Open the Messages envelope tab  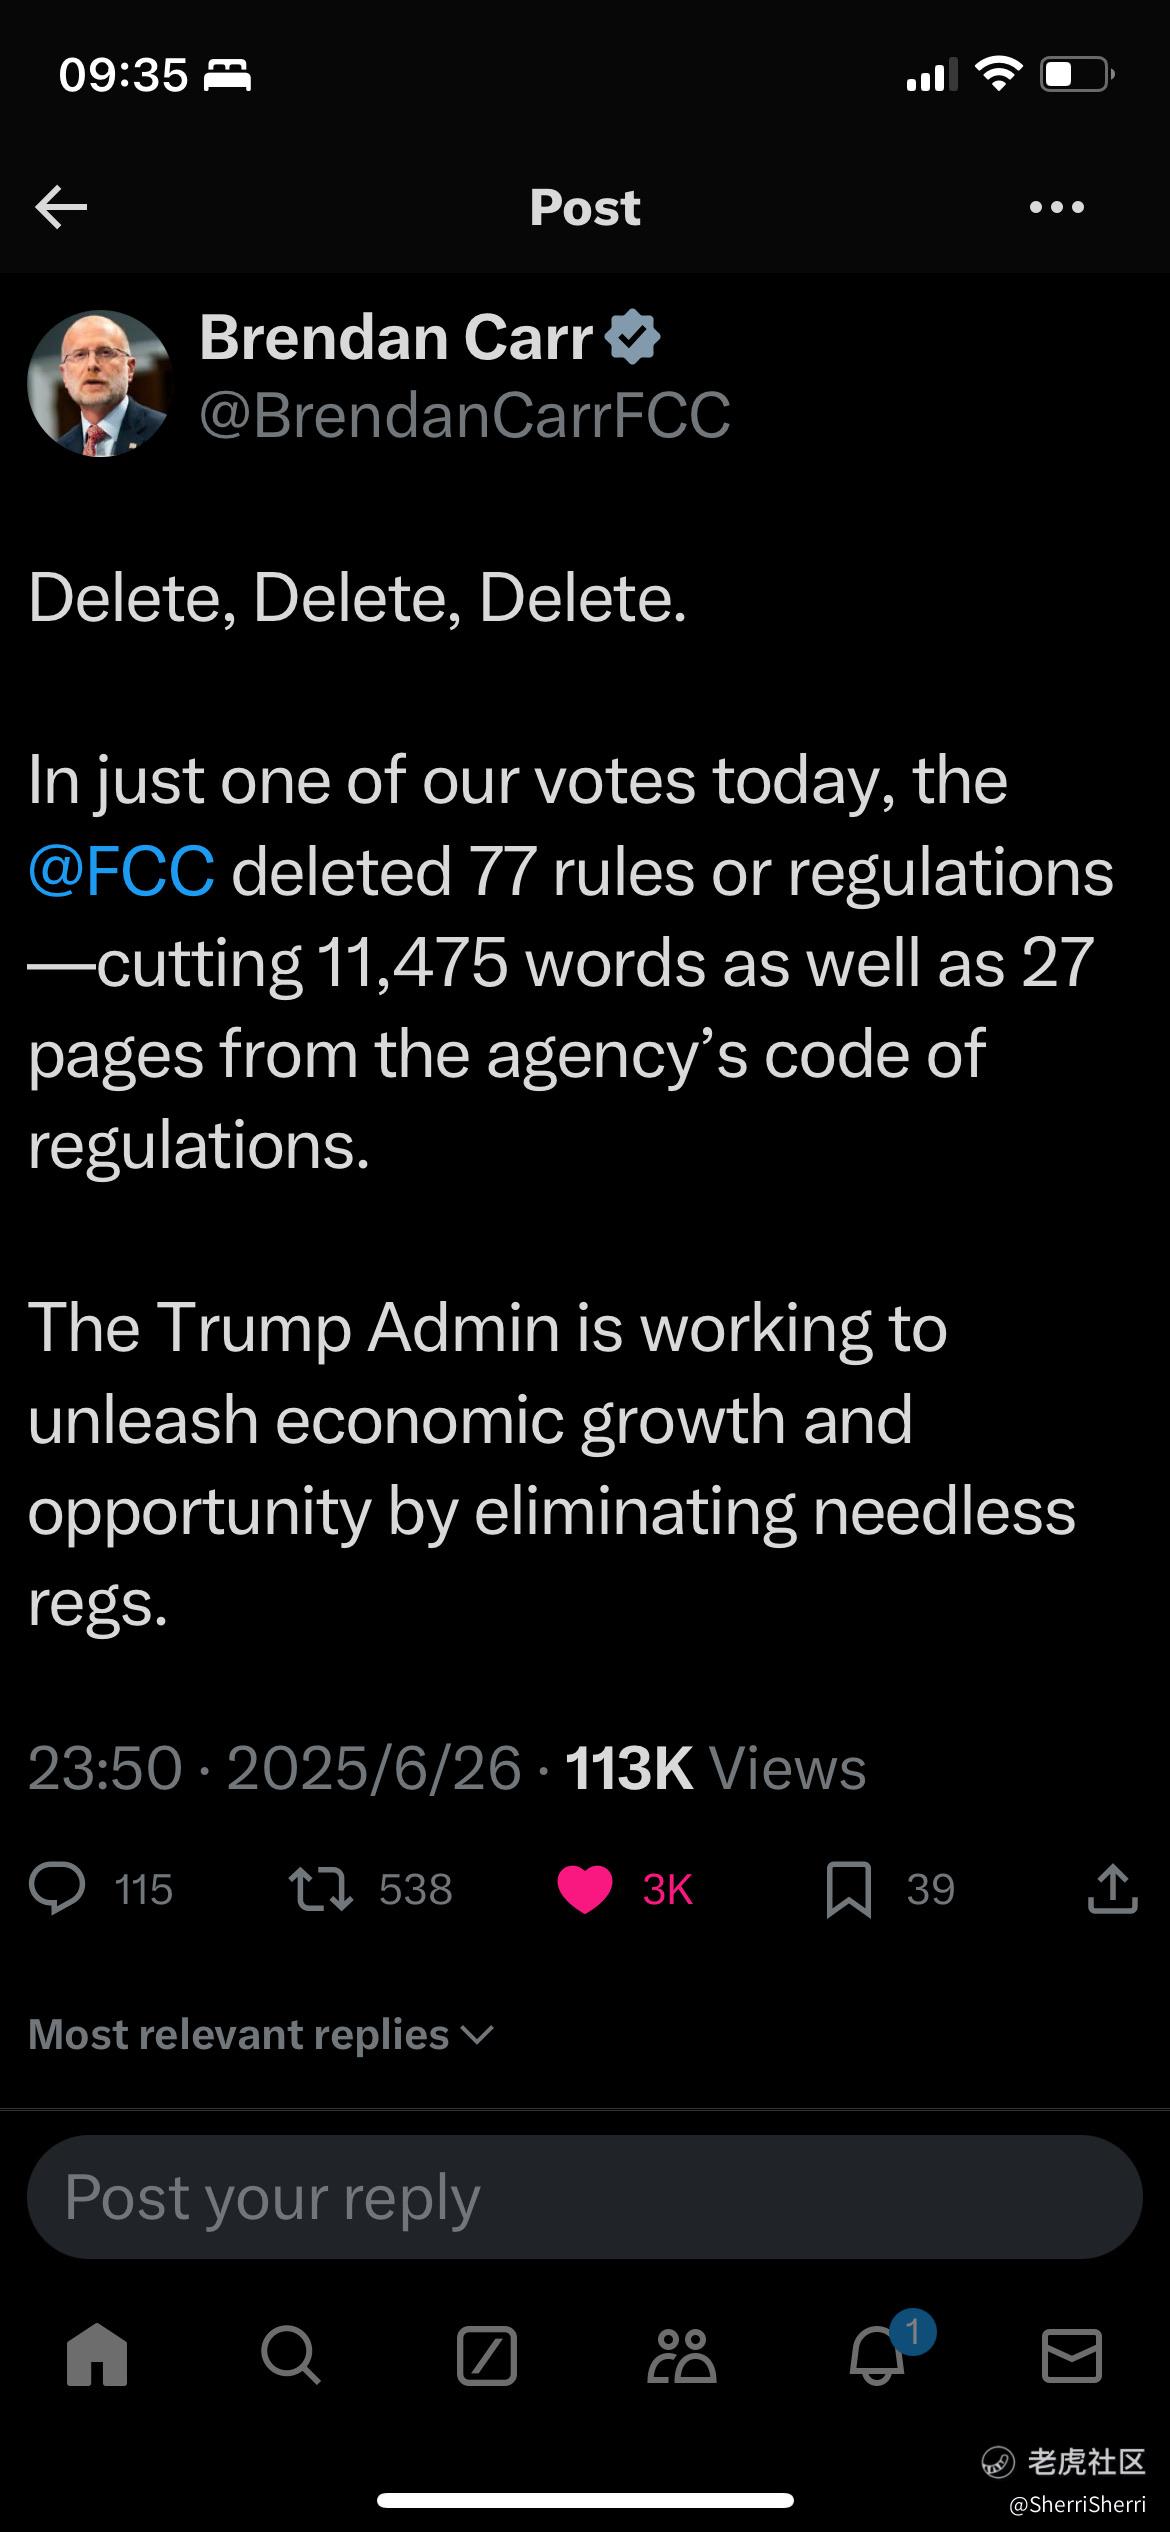point(1072,2357)
